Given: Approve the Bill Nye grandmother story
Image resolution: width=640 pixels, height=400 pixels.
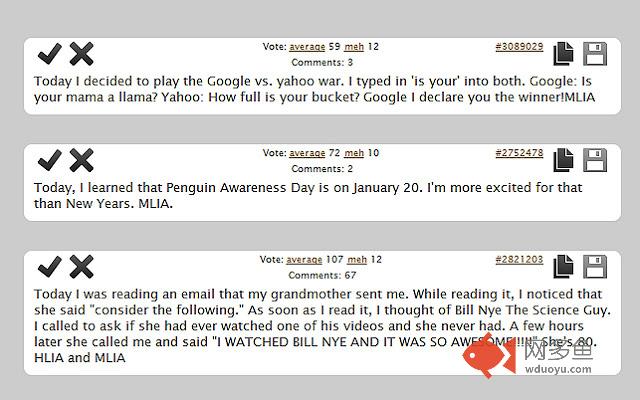Looking at the screenshot, I should [49, 267].
